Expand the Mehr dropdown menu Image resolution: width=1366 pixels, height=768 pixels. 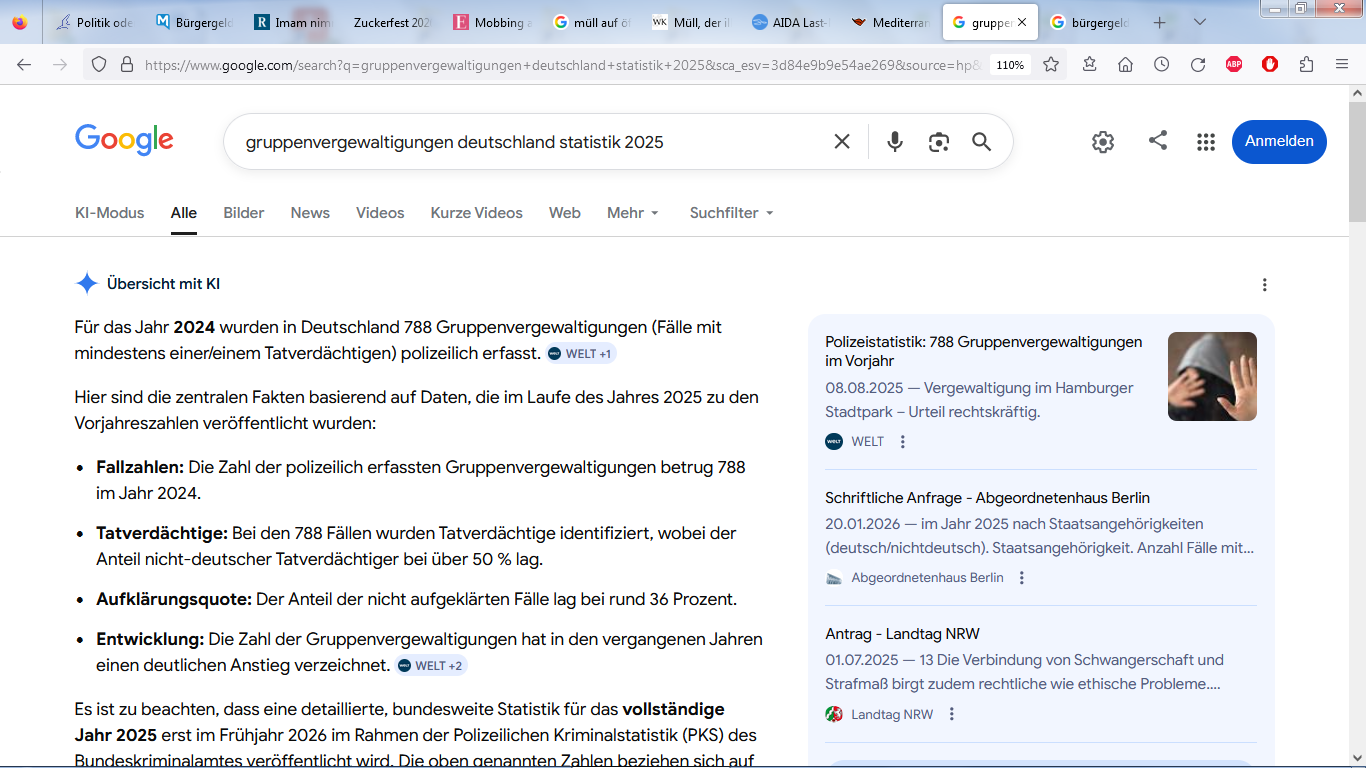click(x=633, y=213)
